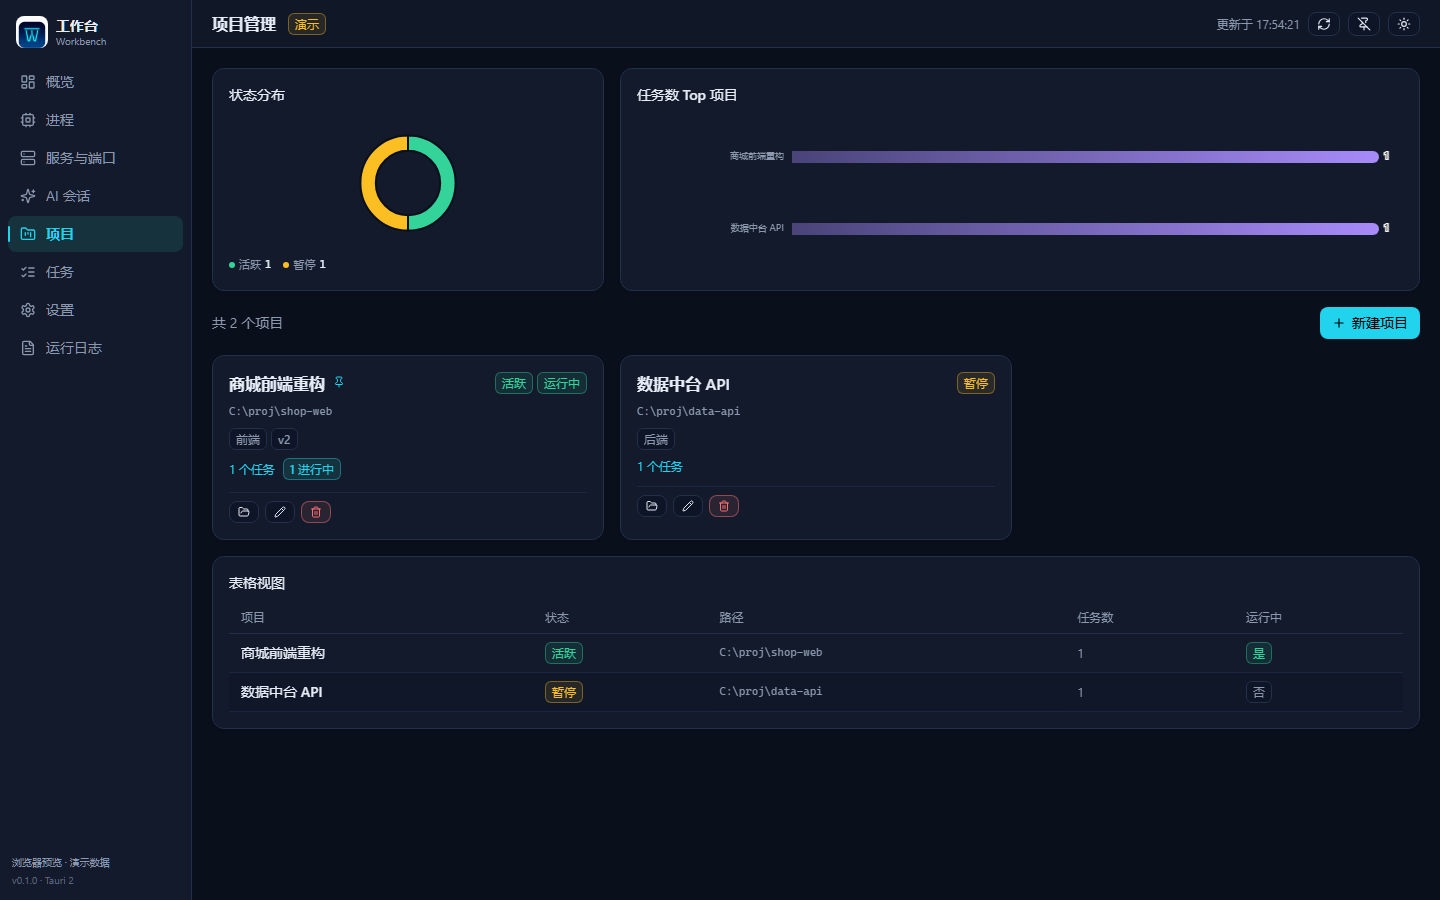The height and width of the screenshot is (900, 1440).
Task: Click the 活跃 1 legend entry
Action: [250, 265]
